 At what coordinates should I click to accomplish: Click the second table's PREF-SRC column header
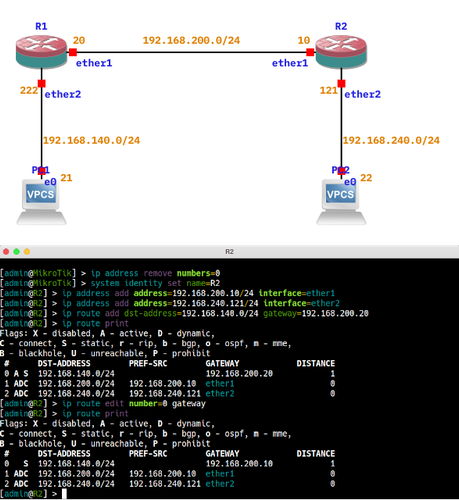tap(148, 454)
